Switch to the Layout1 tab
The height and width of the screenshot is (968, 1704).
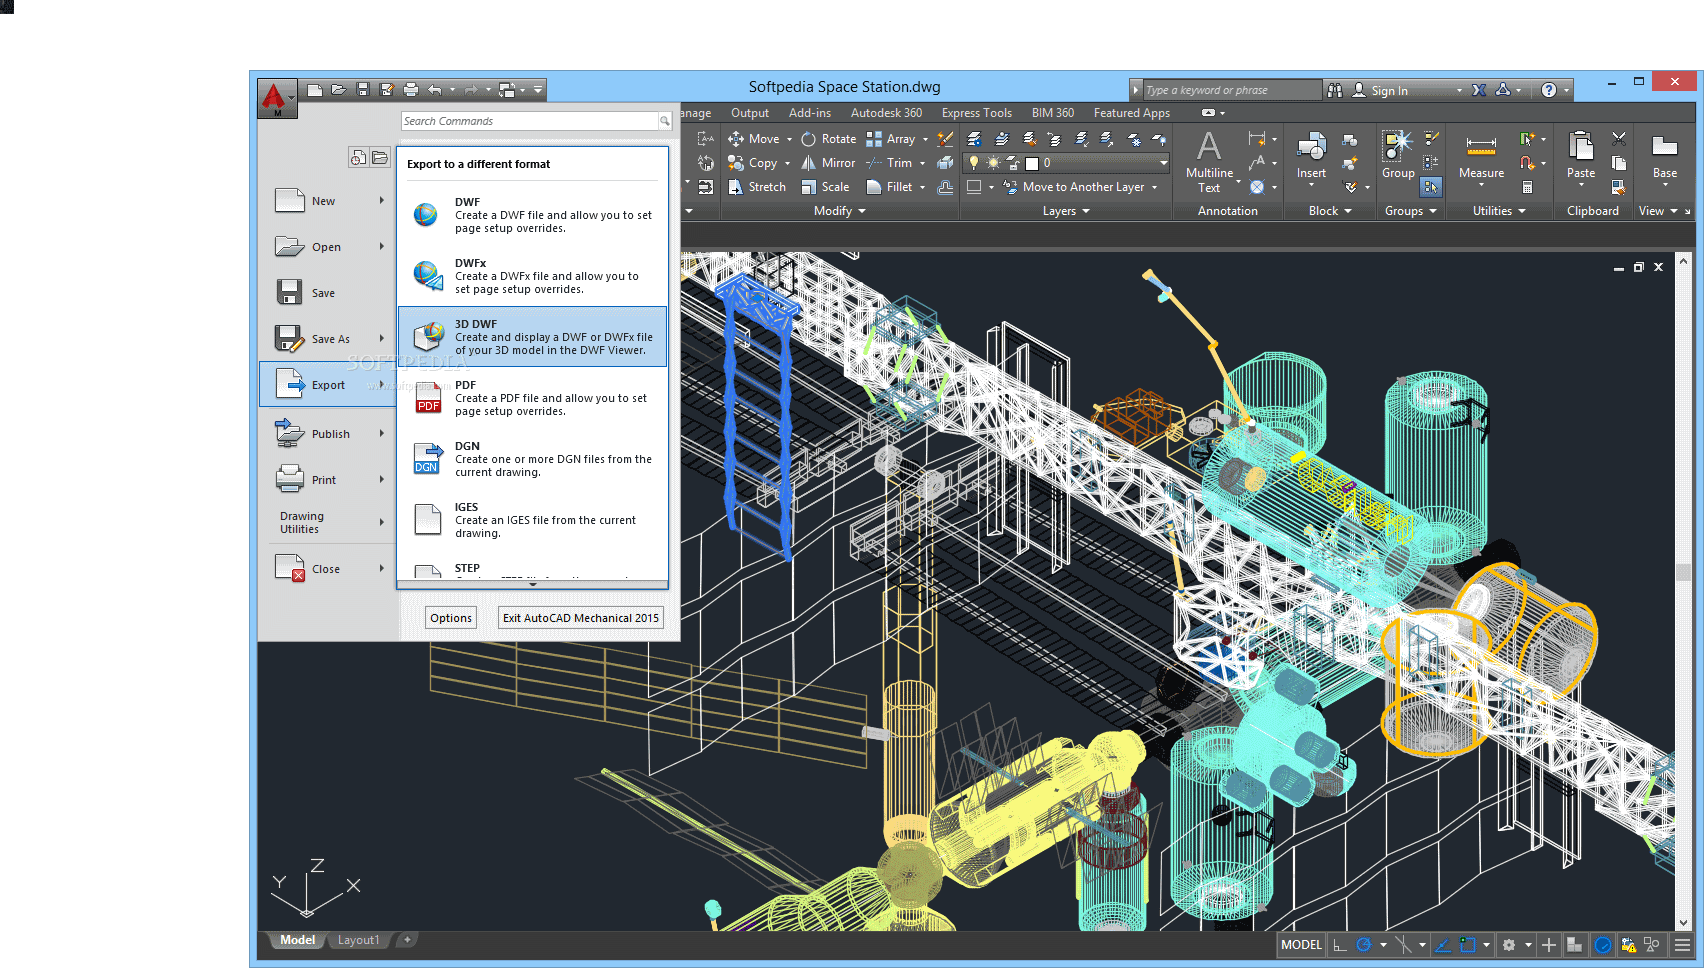[358, 940]
